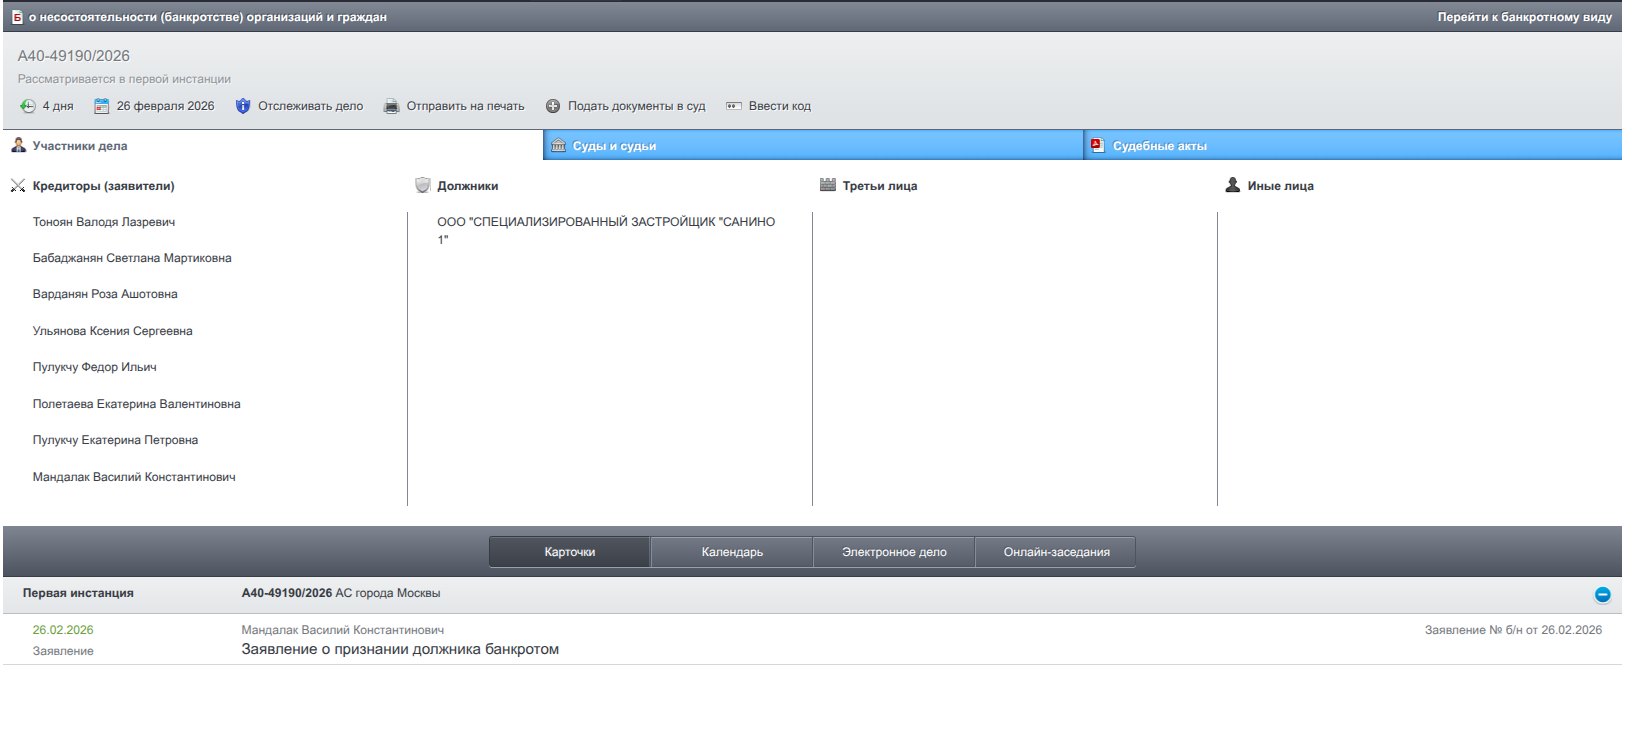Switch to the Календарь view
The height and width of the screenshot is (734, 1642).
[x=732, y=552]
